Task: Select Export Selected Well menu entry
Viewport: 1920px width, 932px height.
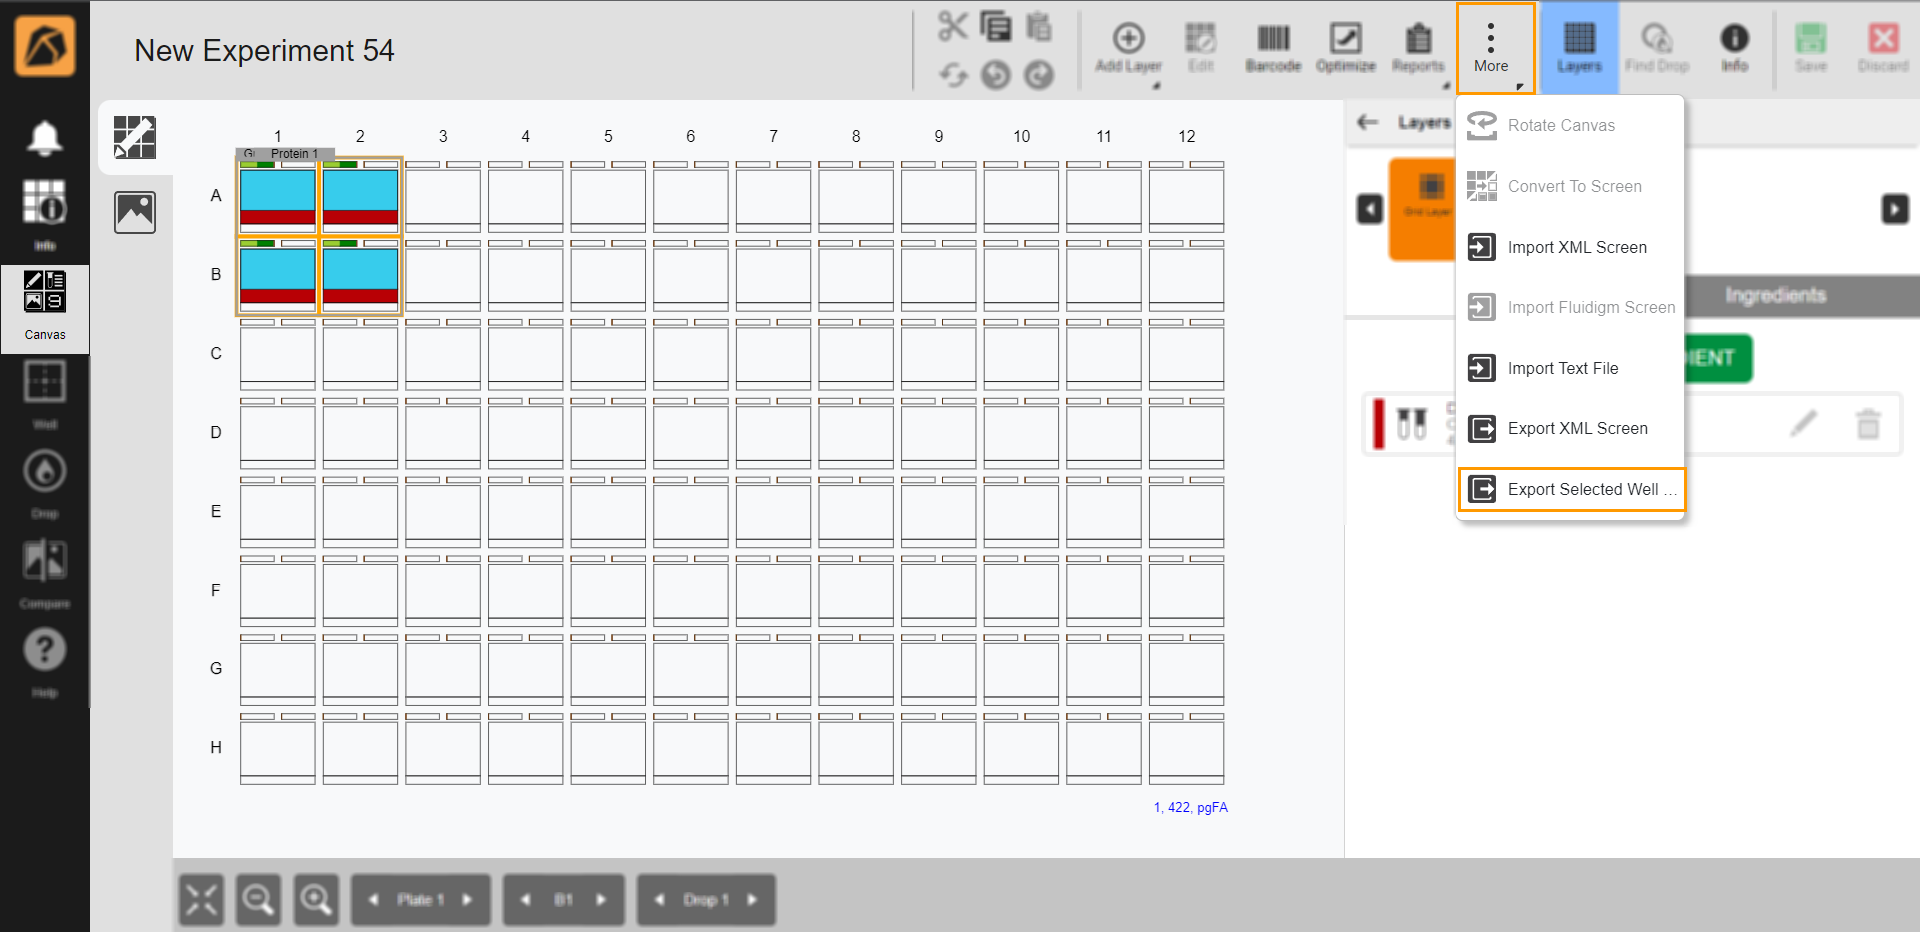Action: click(1572, 489)
